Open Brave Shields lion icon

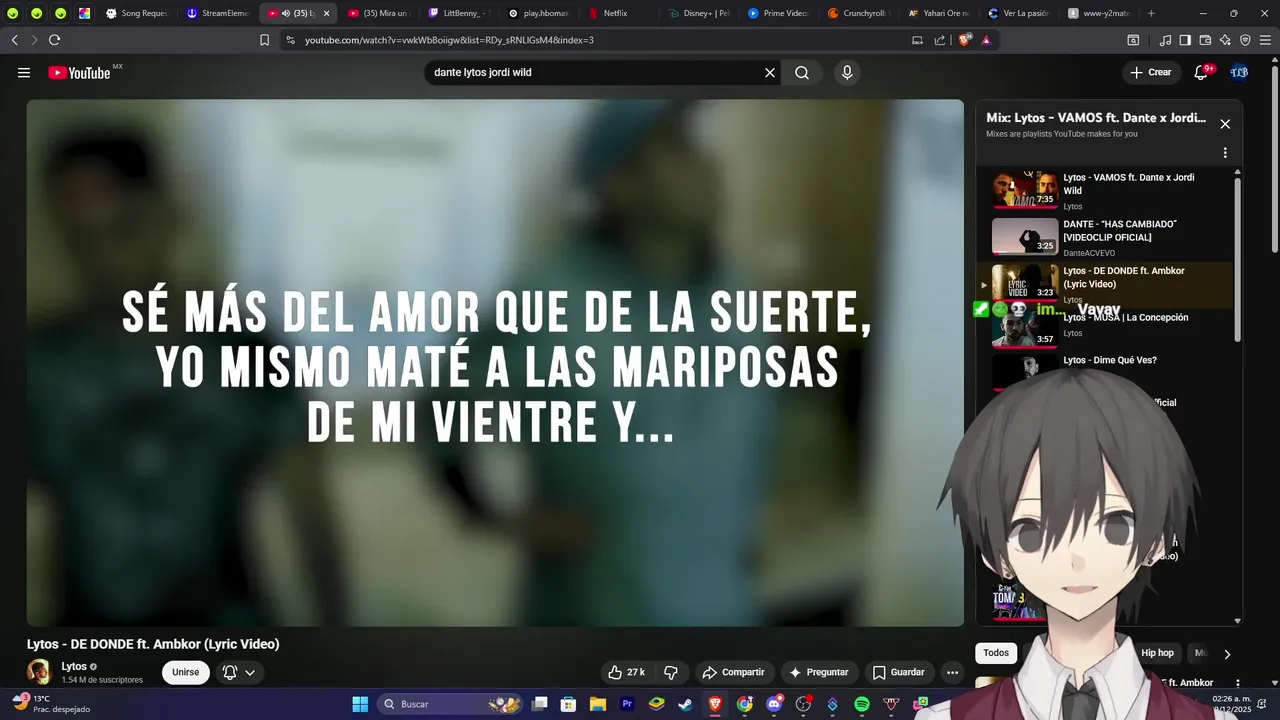pyautogui.click(x=964, y=40)
